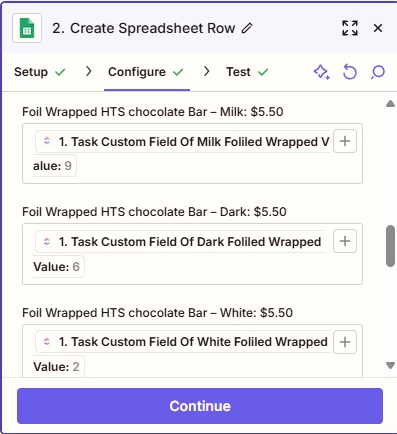Open the AI sparkle assistant icon
397x434 pixels.
[322, 72]
